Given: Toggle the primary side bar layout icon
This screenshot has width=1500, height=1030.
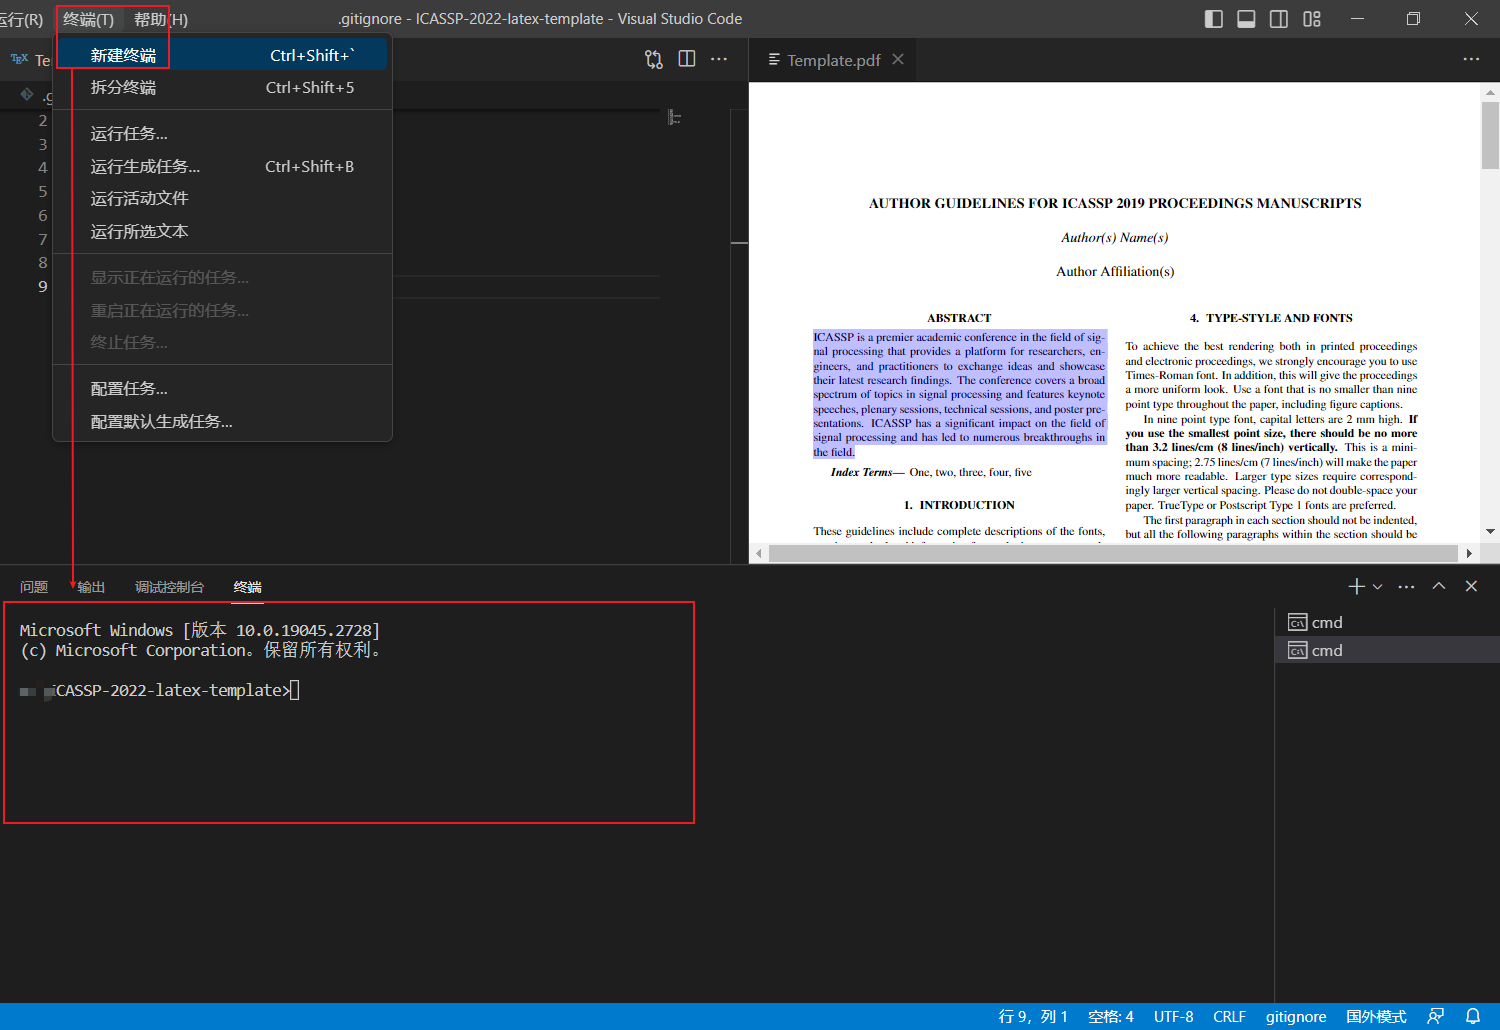Looking at the screenshot, I should (x=1214, y=19).
